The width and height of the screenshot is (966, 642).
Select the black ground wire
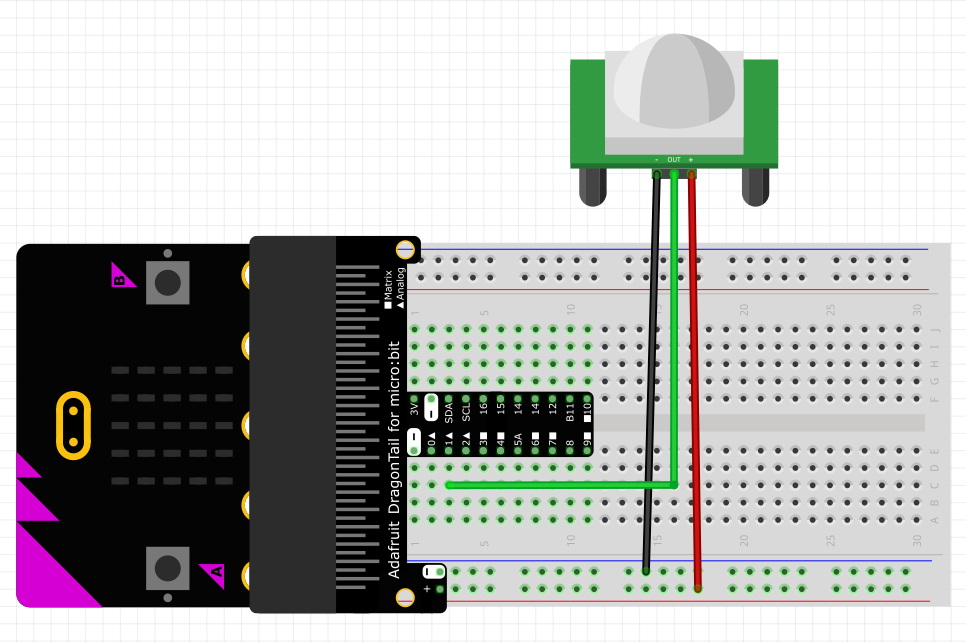[651, 373]
